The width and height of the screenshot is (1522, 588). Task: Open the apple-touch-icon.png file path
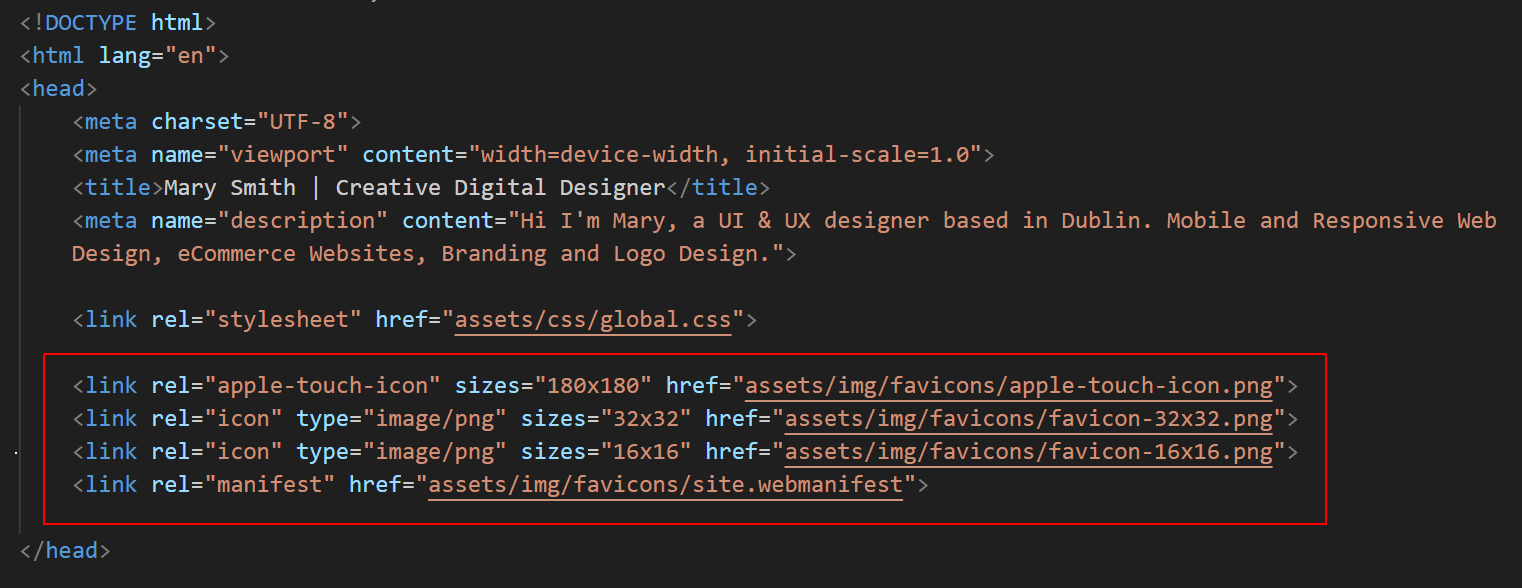(1014, 384)
